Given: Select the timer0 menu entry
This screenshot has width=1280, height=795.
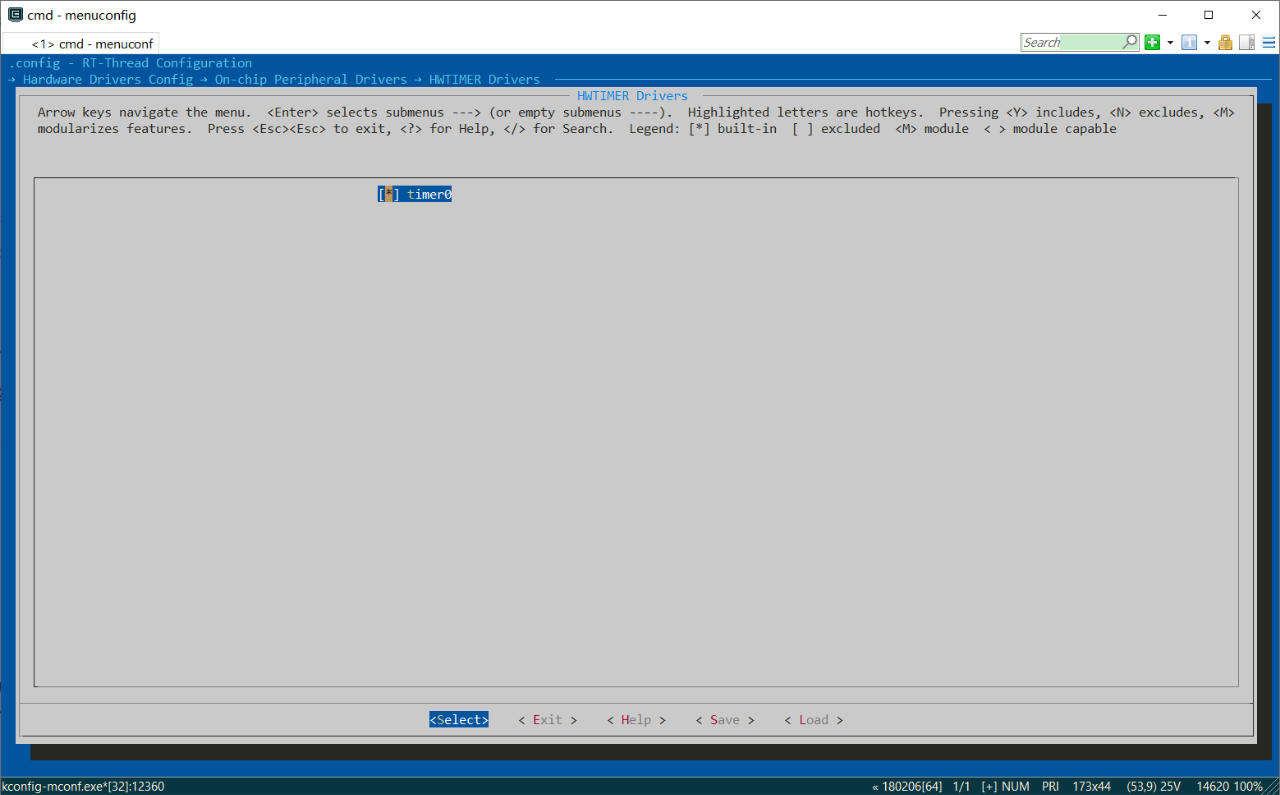Looking at the screenshot, I should pyautogui.click(x=415, y=195).
